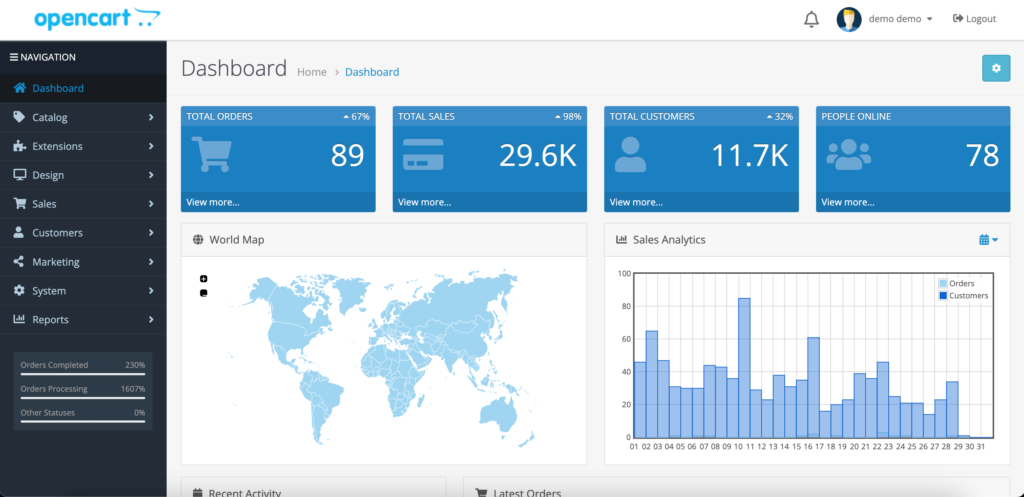Click the tallest bar for day 10
This screenshot has width=1024, height=497.
click(x=744, y=368)
